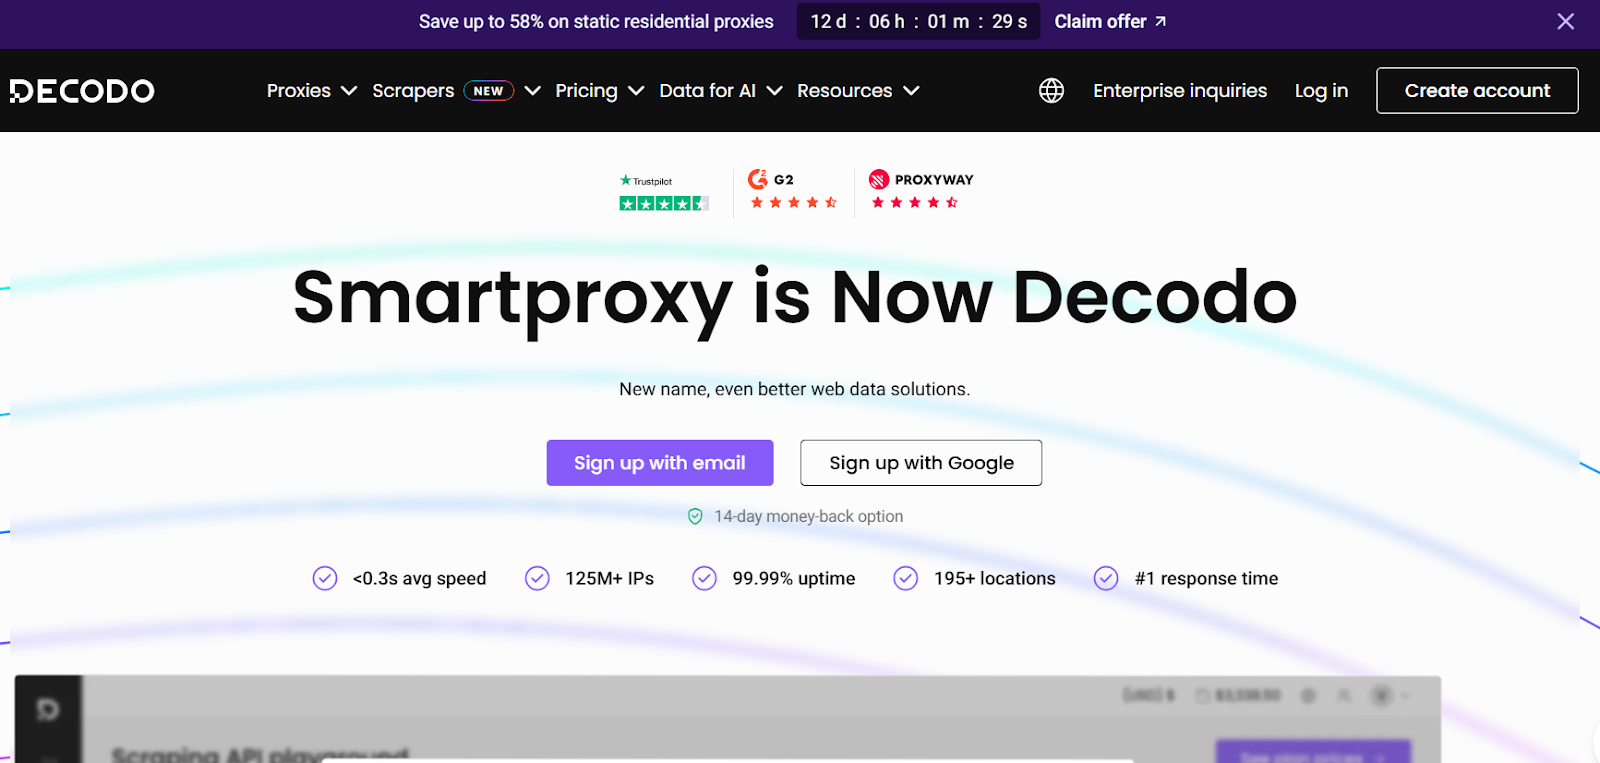Open the Resources menu
This screenshot has width=1600, height=763.
click(x=844, y=91)
